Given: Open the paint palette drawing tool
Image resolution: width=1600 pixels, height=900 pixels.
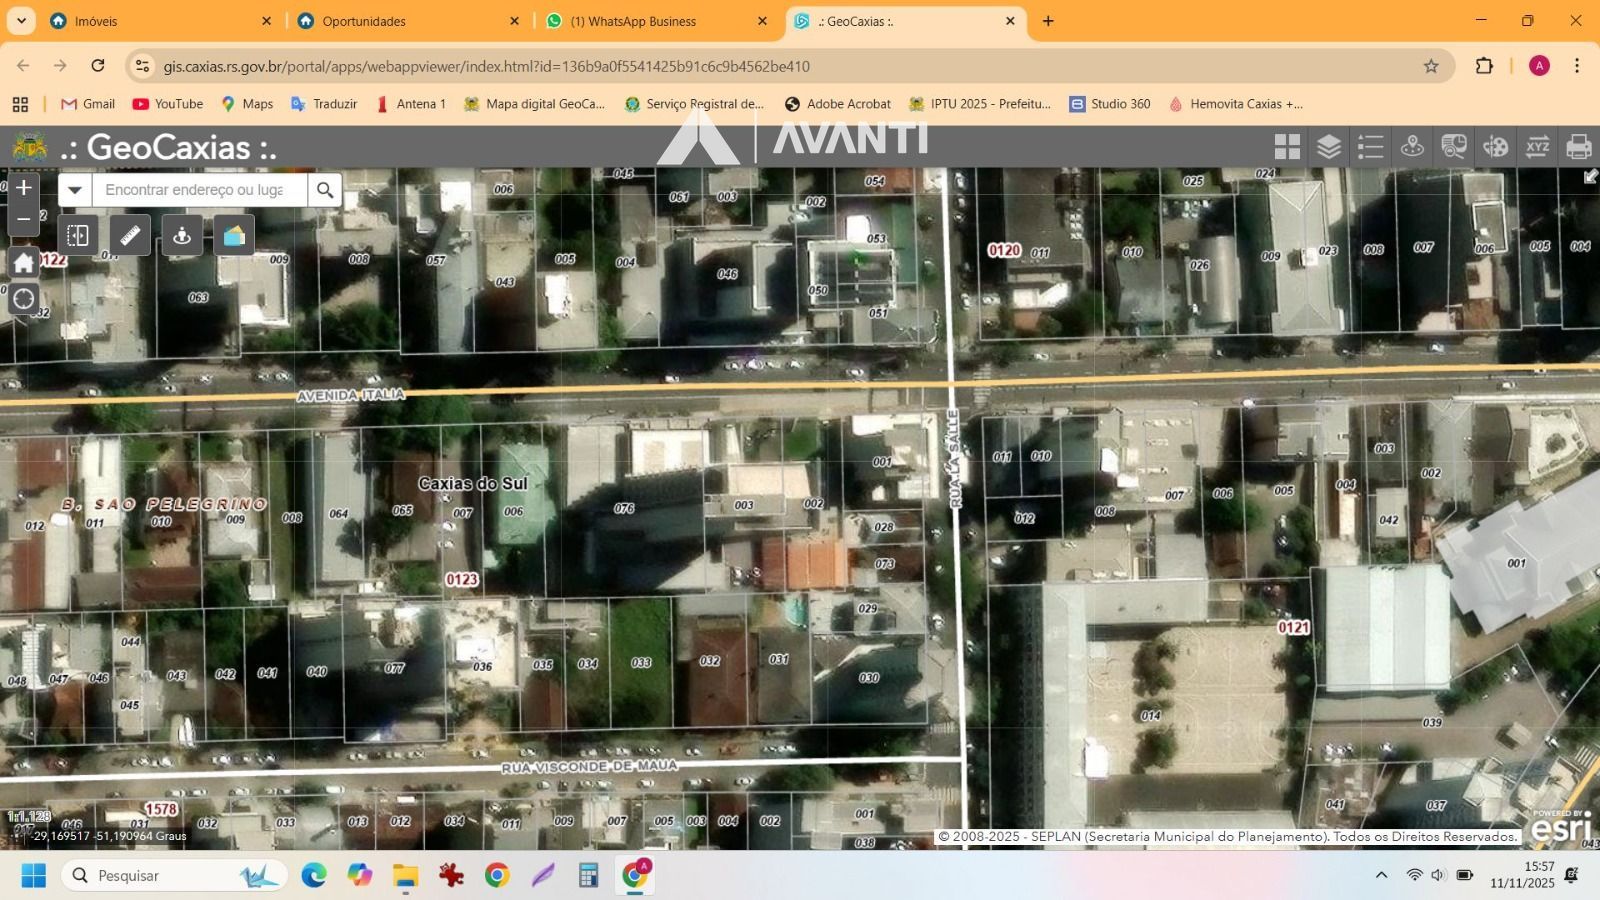Looking at the screenshot, I should (1495, 147).
